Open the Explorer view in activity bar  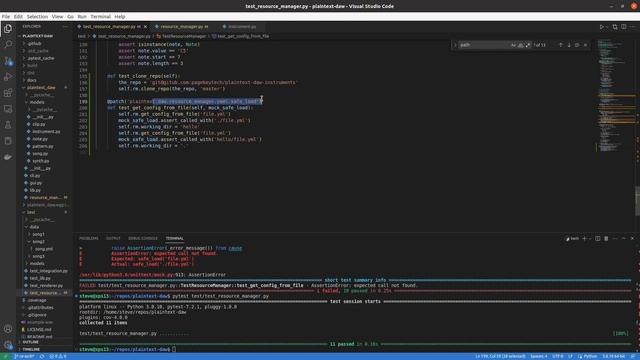point(8,29)
